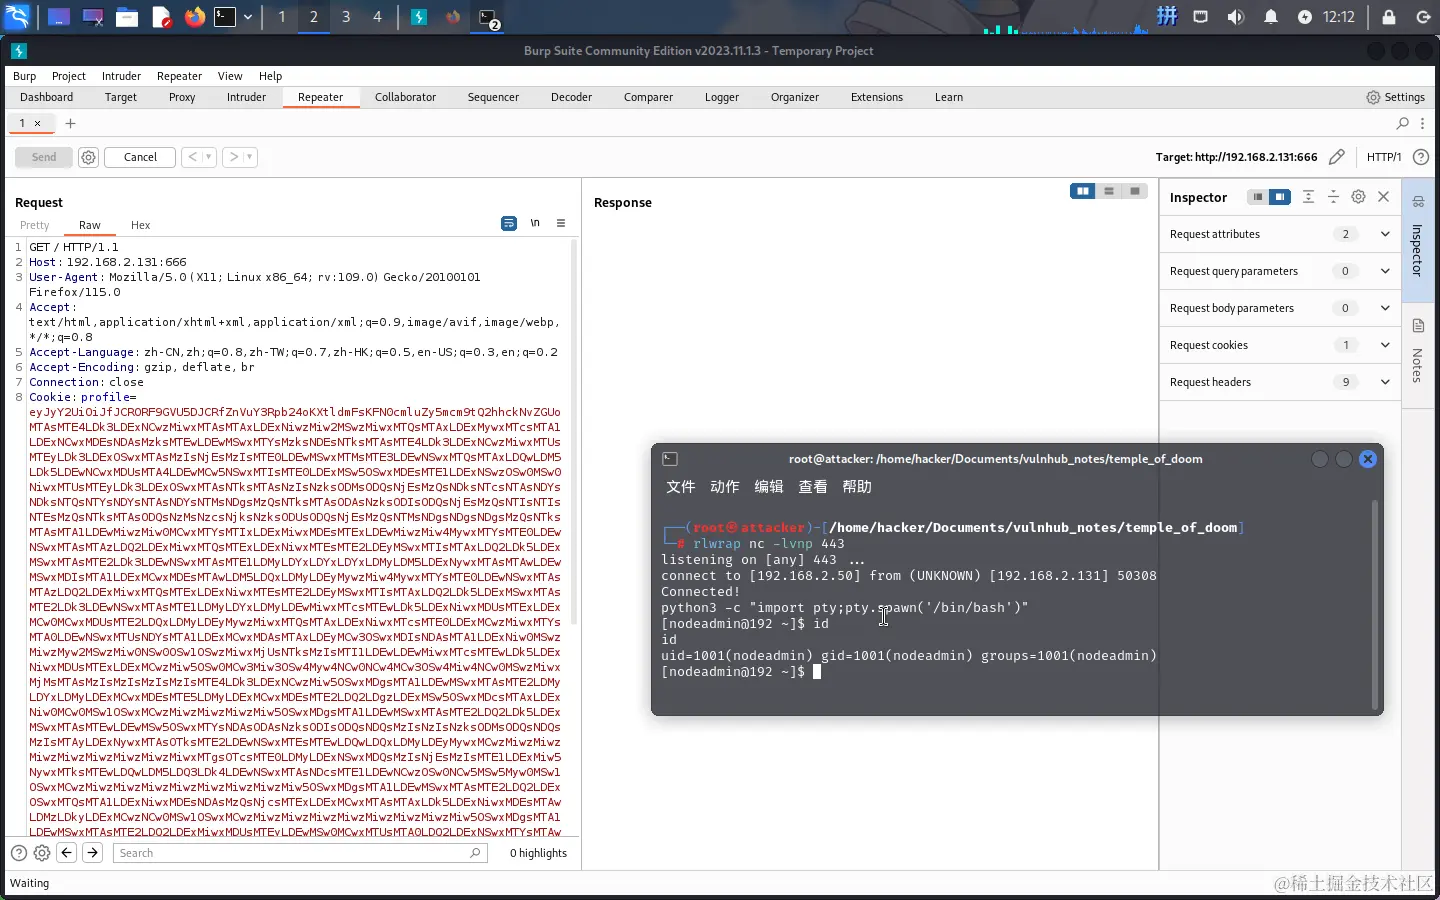The image size is (1440, 900).
Task: Toggle non-printable characters (\n) display
Action: tap(535, 223)
